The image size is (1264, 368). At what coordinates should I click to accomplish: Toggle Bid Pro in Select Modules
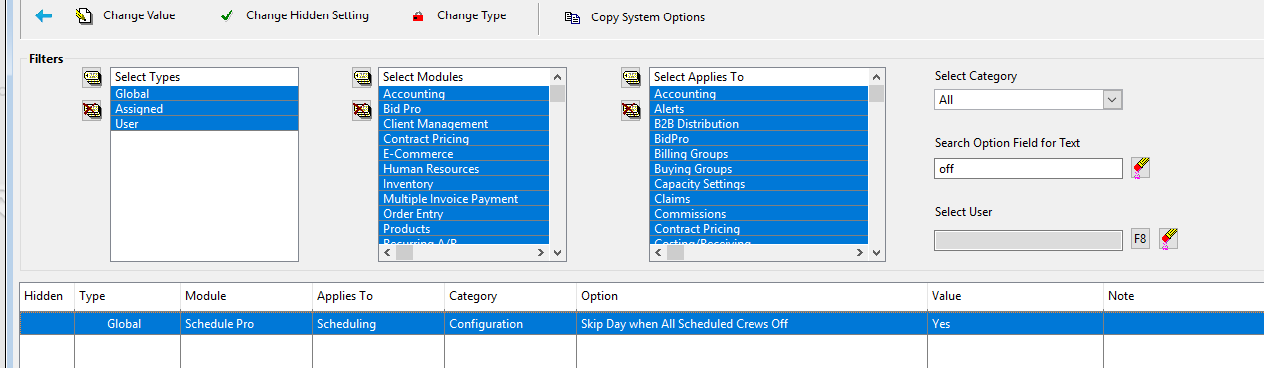(464, 109)
